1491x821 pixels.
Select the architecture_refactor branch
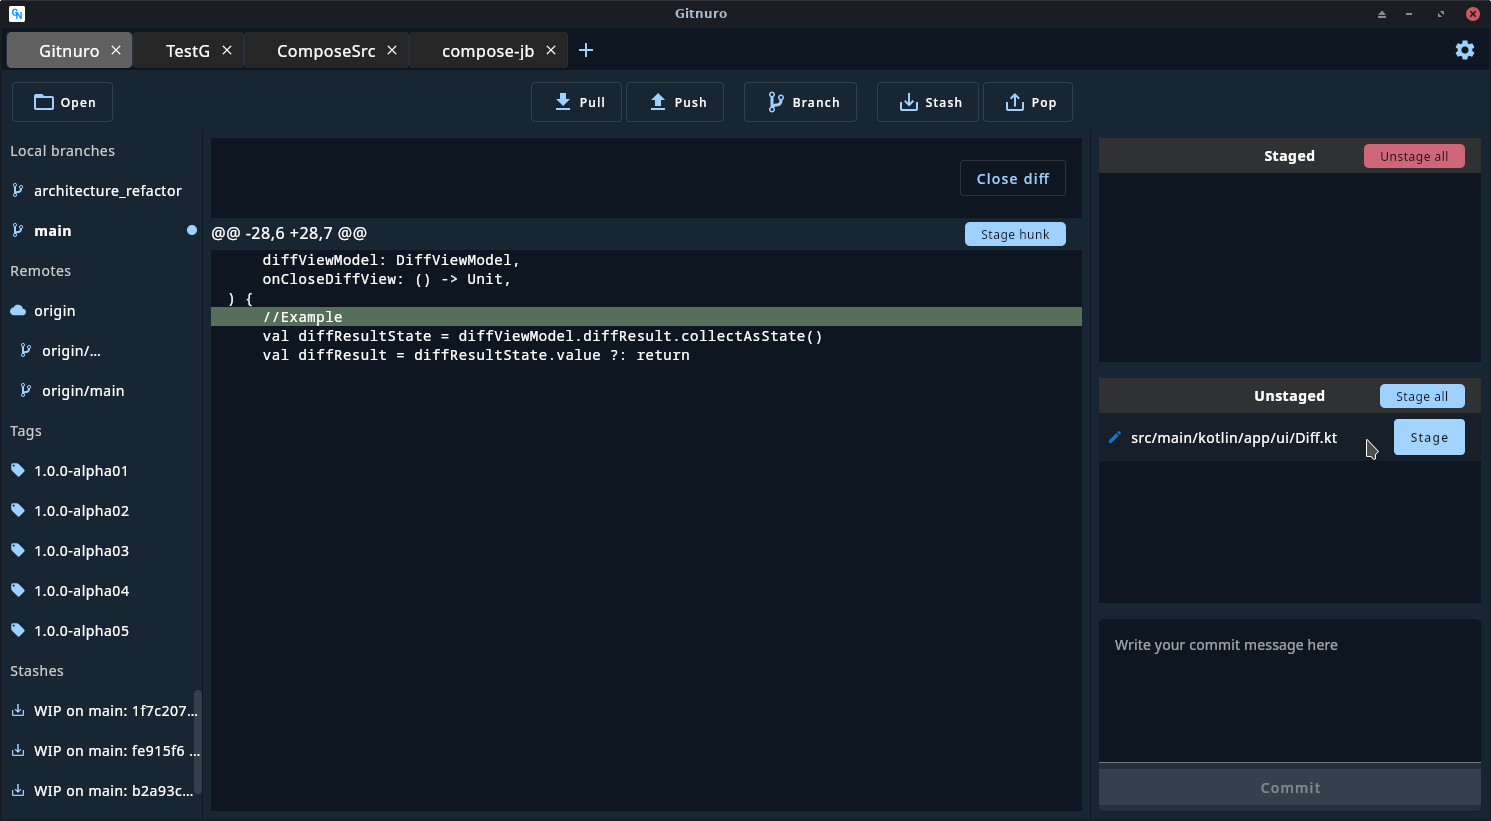(101, 191)
